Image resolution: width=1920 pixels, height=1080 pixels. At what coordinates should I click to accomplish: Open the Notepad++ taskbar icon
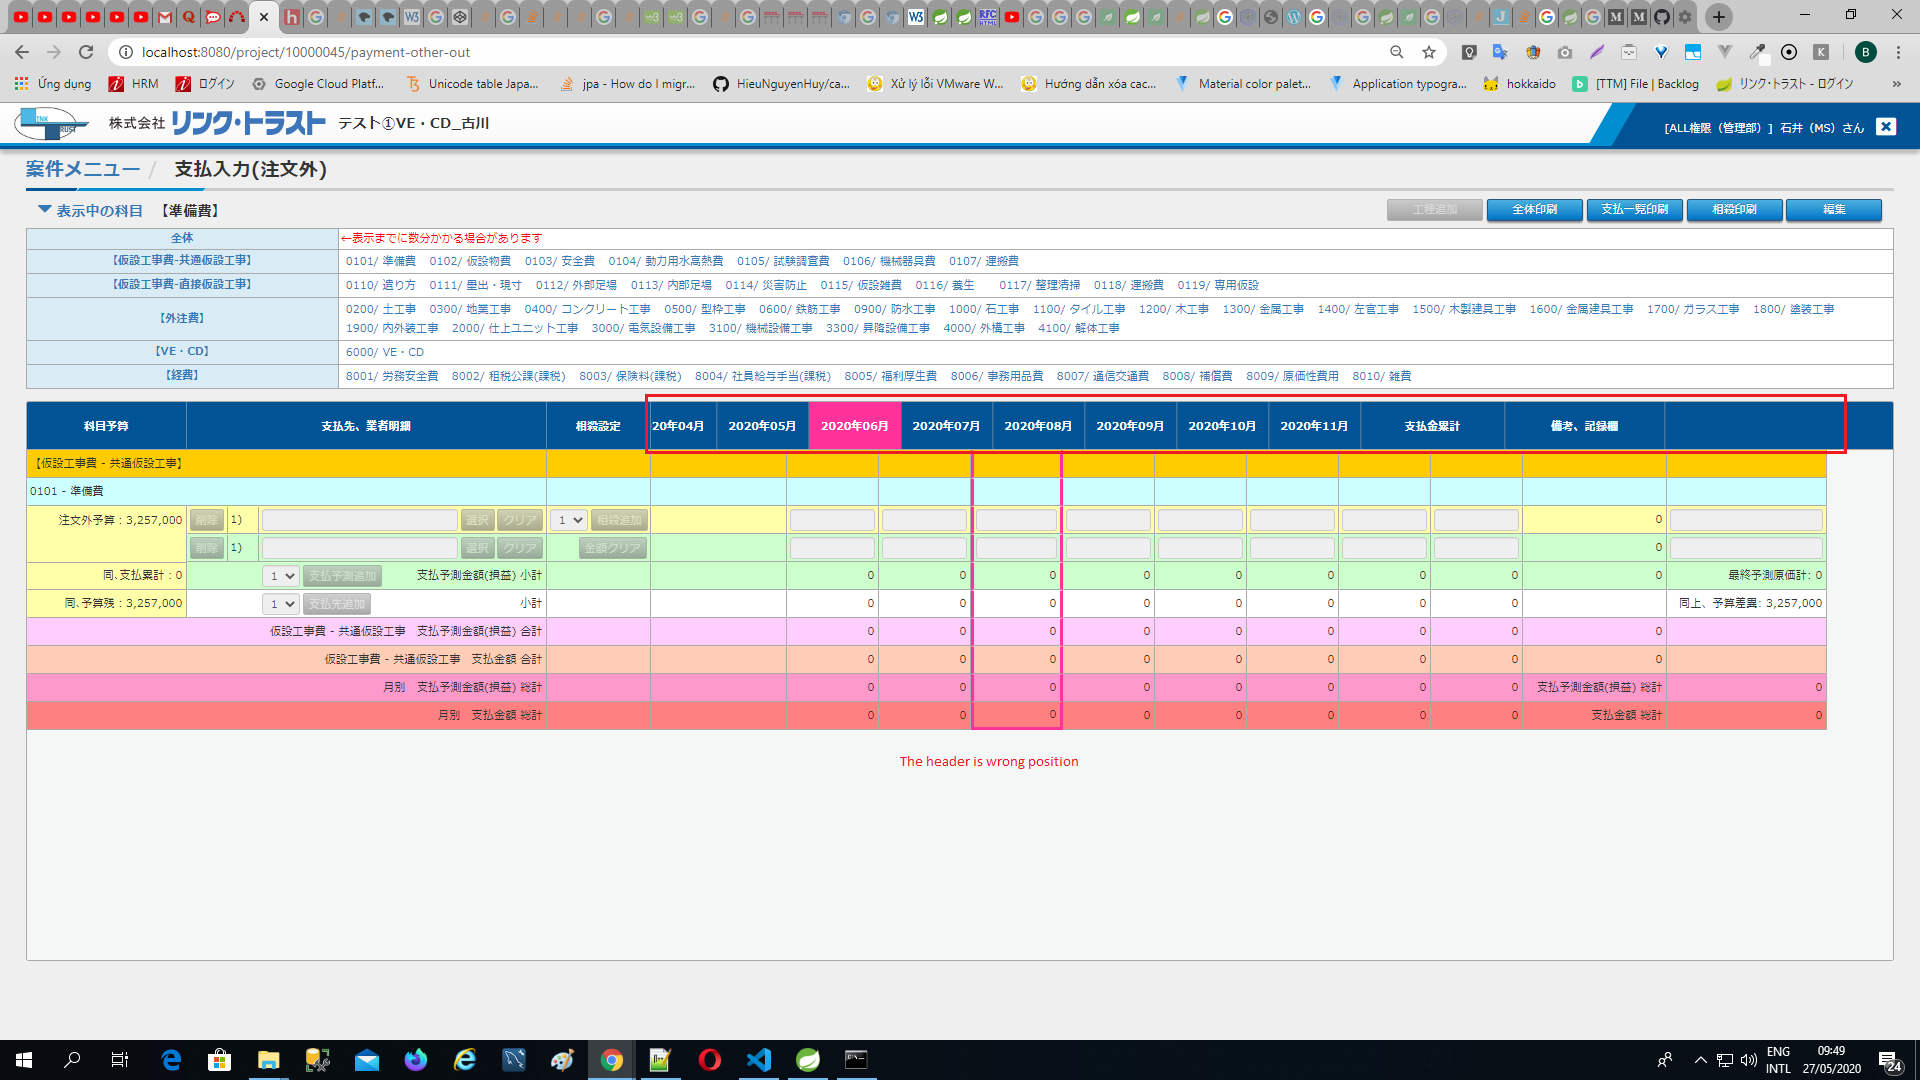click(660, 1060)
